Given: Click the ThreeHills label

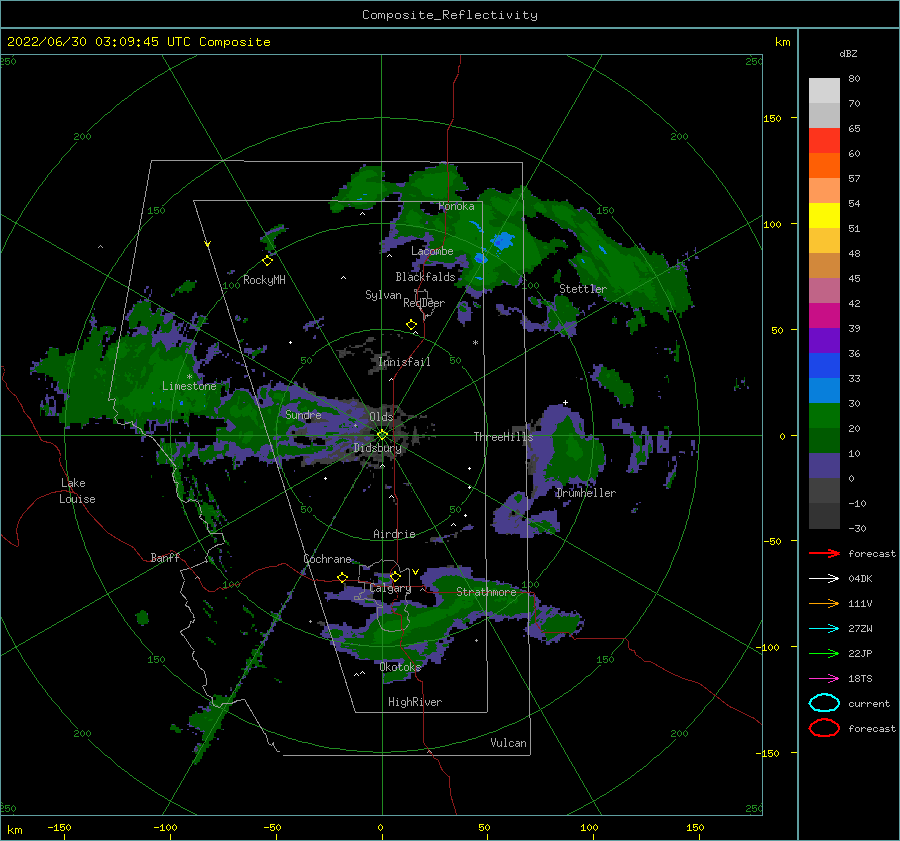Looking at the screenshot, I should pos(503,437).
